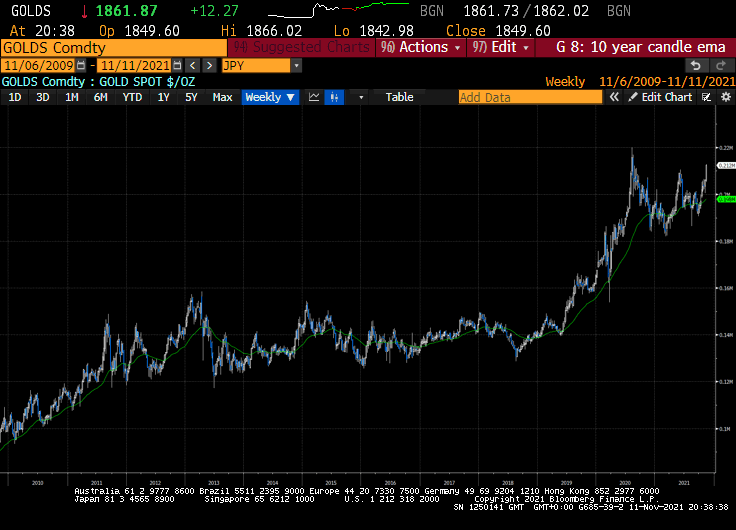Viewport: 736px width, 530px height.
Task: Shift date range backward with left arrow
Action: [x=192, y=65]
